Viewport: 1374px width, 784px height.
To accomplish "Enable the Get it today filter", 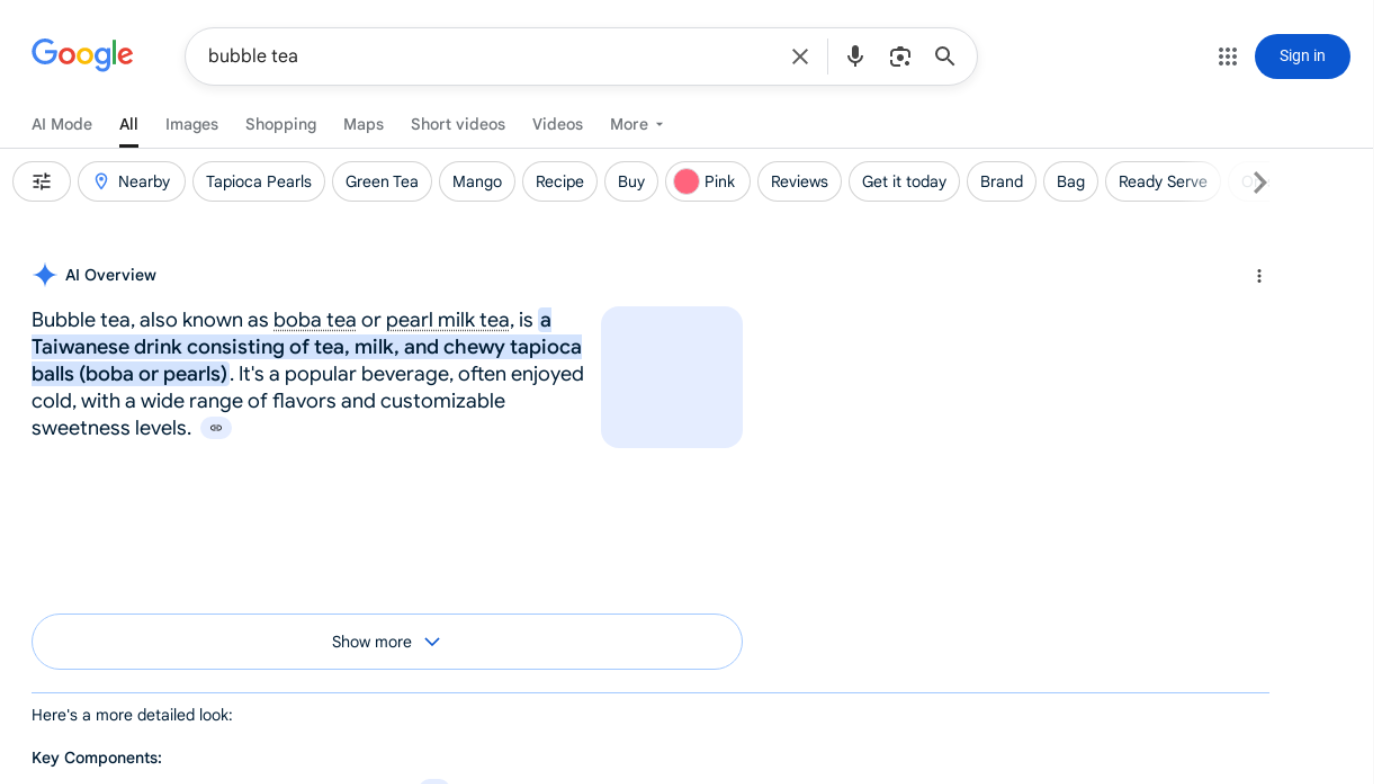I will point(904,182).
